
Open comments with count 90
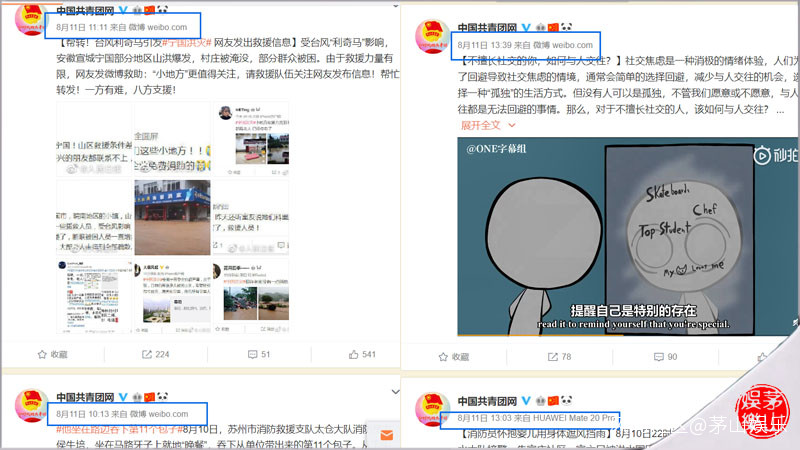[x=665, y=357]
